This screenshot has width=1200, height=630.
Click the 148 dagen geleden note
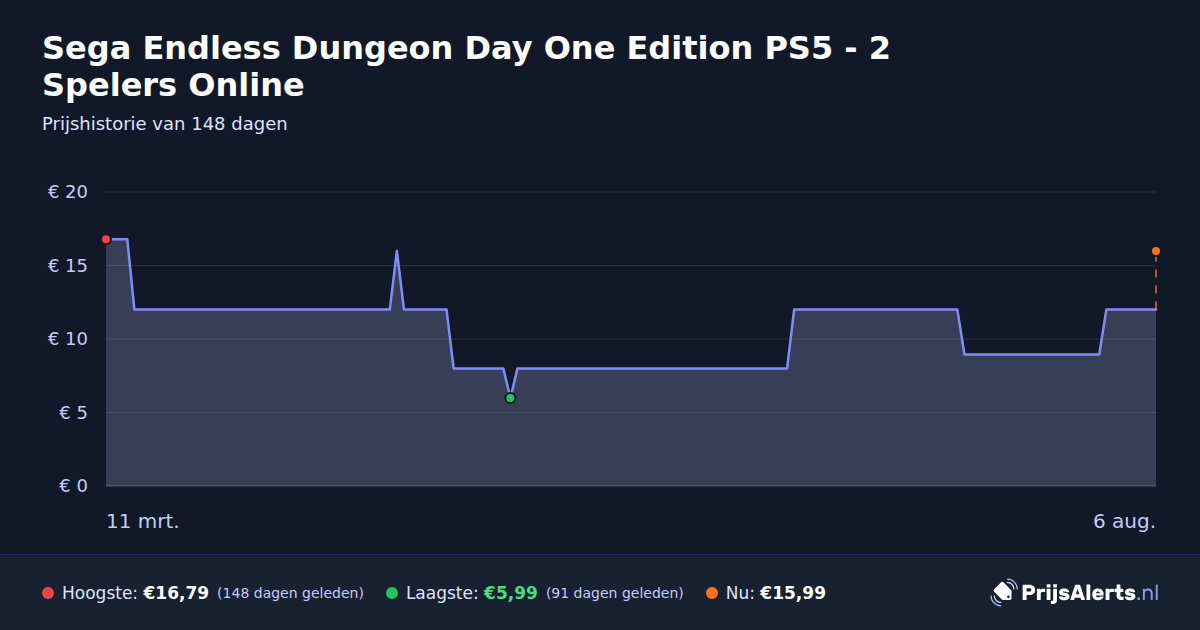click(290, 593)
